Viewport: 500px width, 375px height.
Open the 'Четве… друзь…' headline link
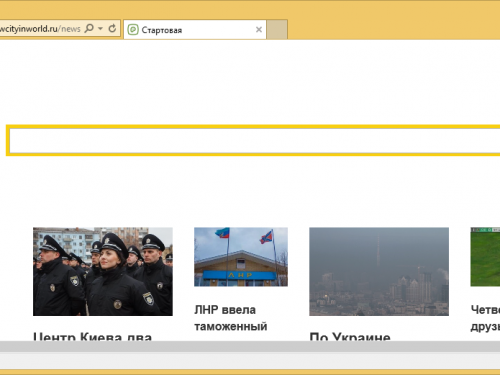click(485, 318)
